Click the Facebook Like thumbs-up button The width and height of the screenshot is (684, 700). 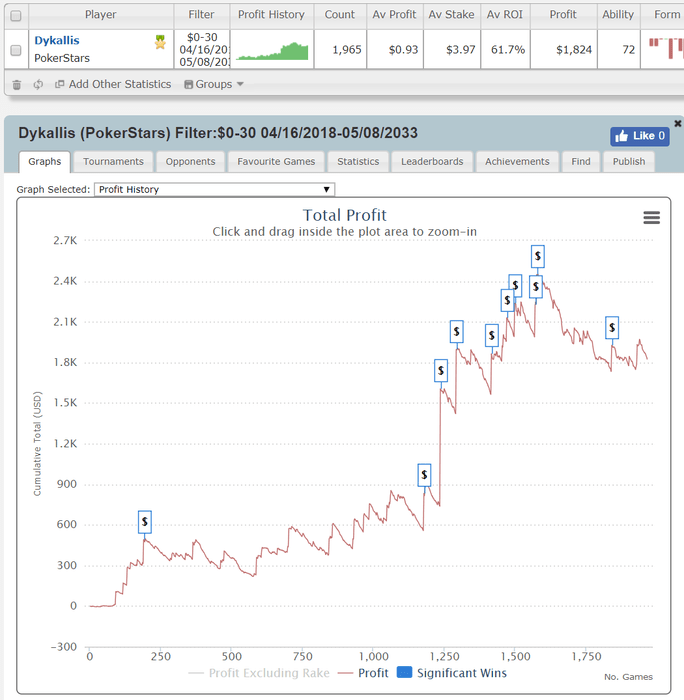tap(640, 136)
